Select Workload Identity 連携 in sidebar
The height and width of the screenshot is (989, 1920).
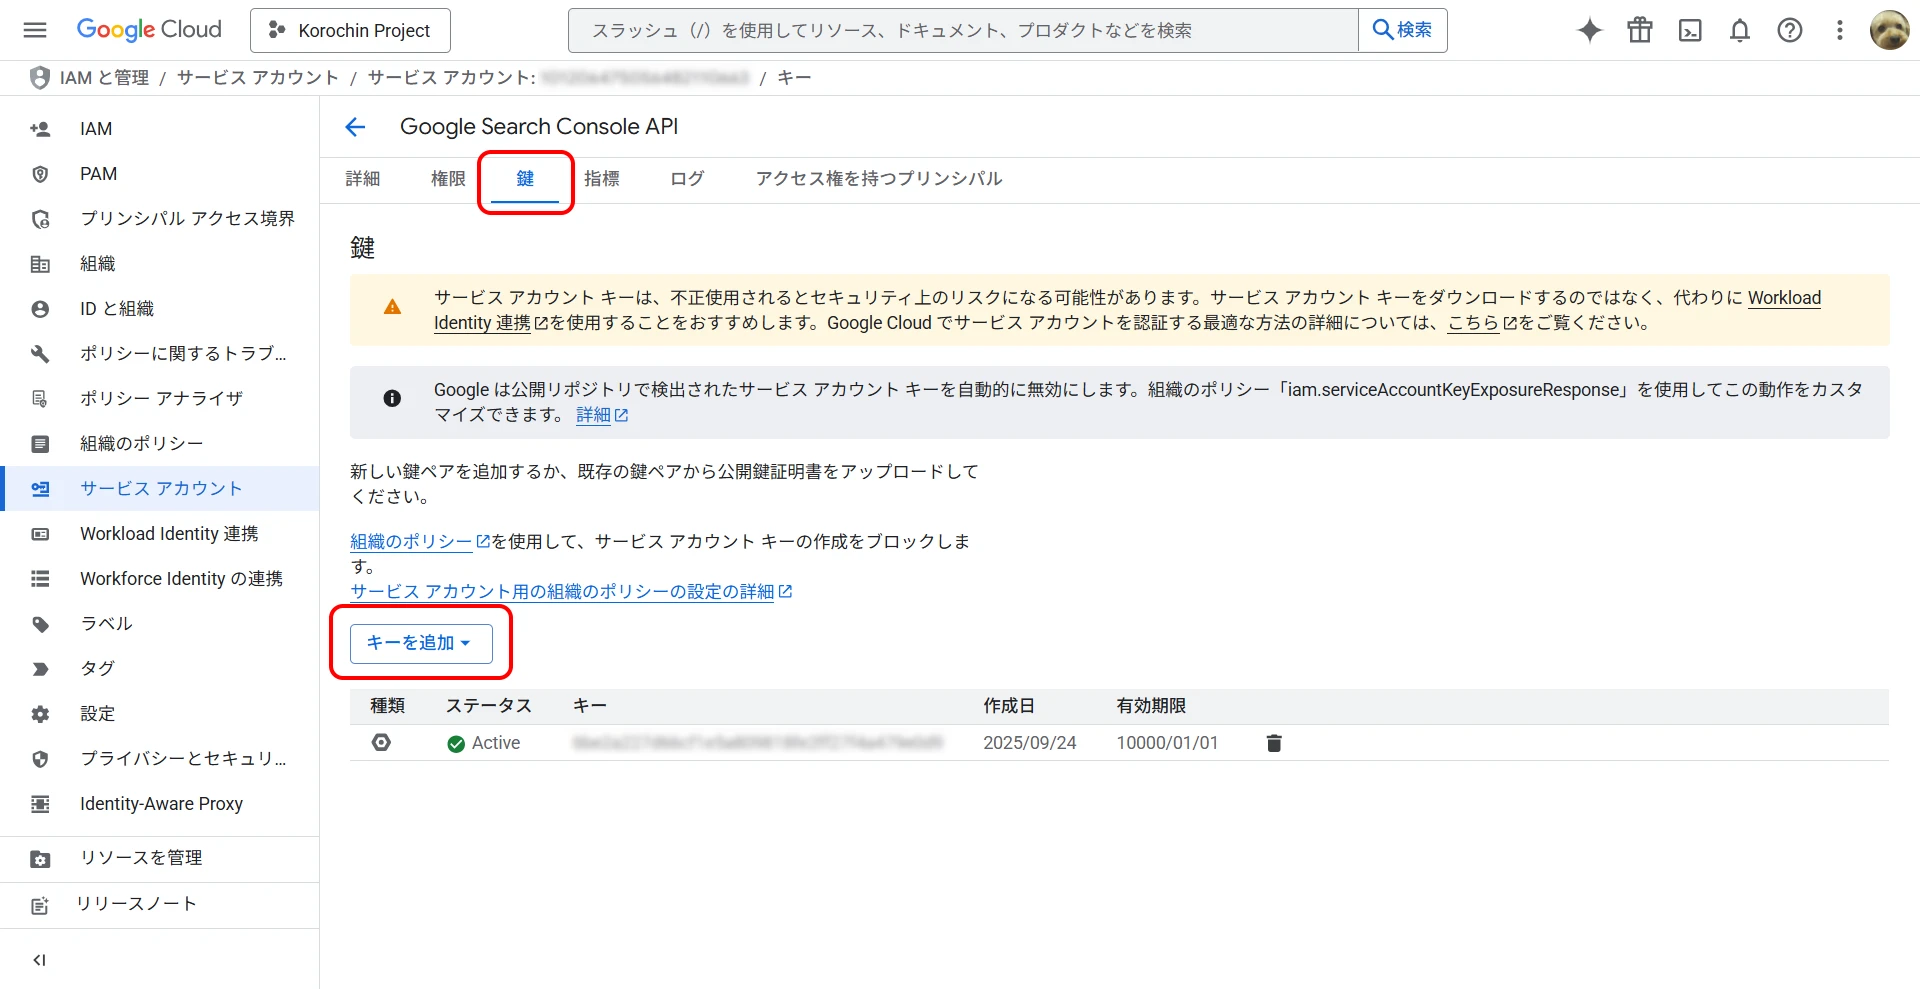[169, 534]
